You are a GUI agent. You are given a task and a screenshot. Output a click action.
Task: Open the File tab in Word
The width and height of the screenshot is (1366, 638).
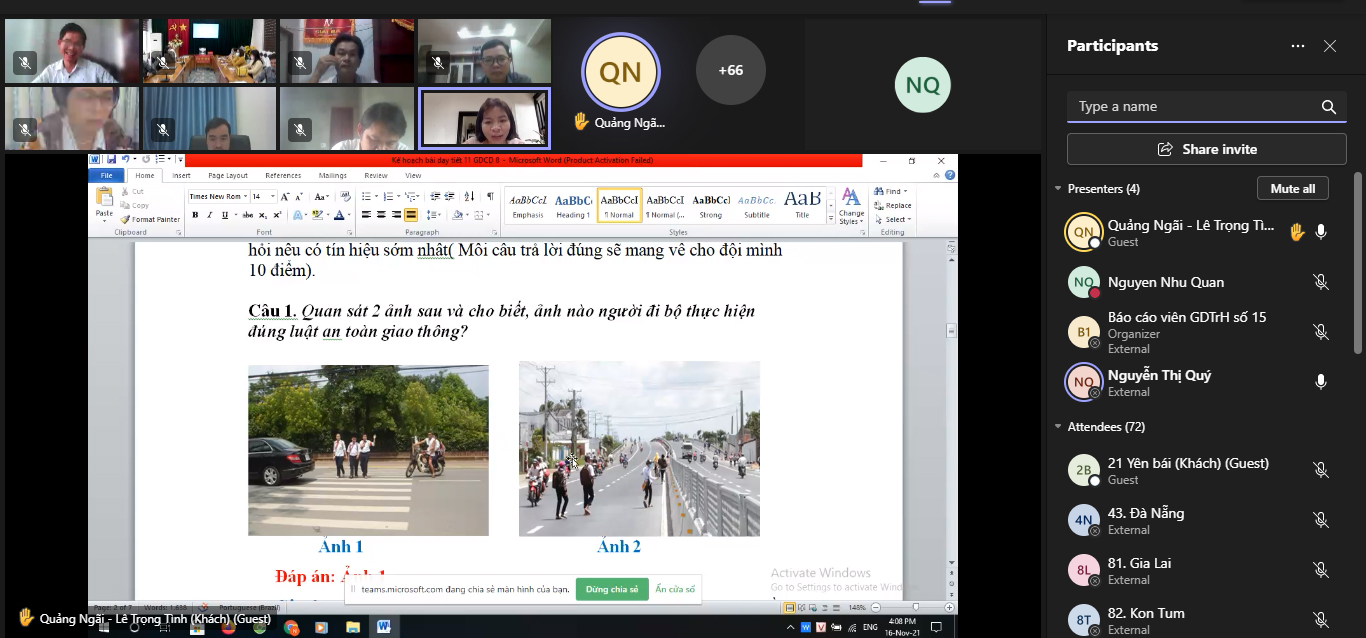[106, 176]
